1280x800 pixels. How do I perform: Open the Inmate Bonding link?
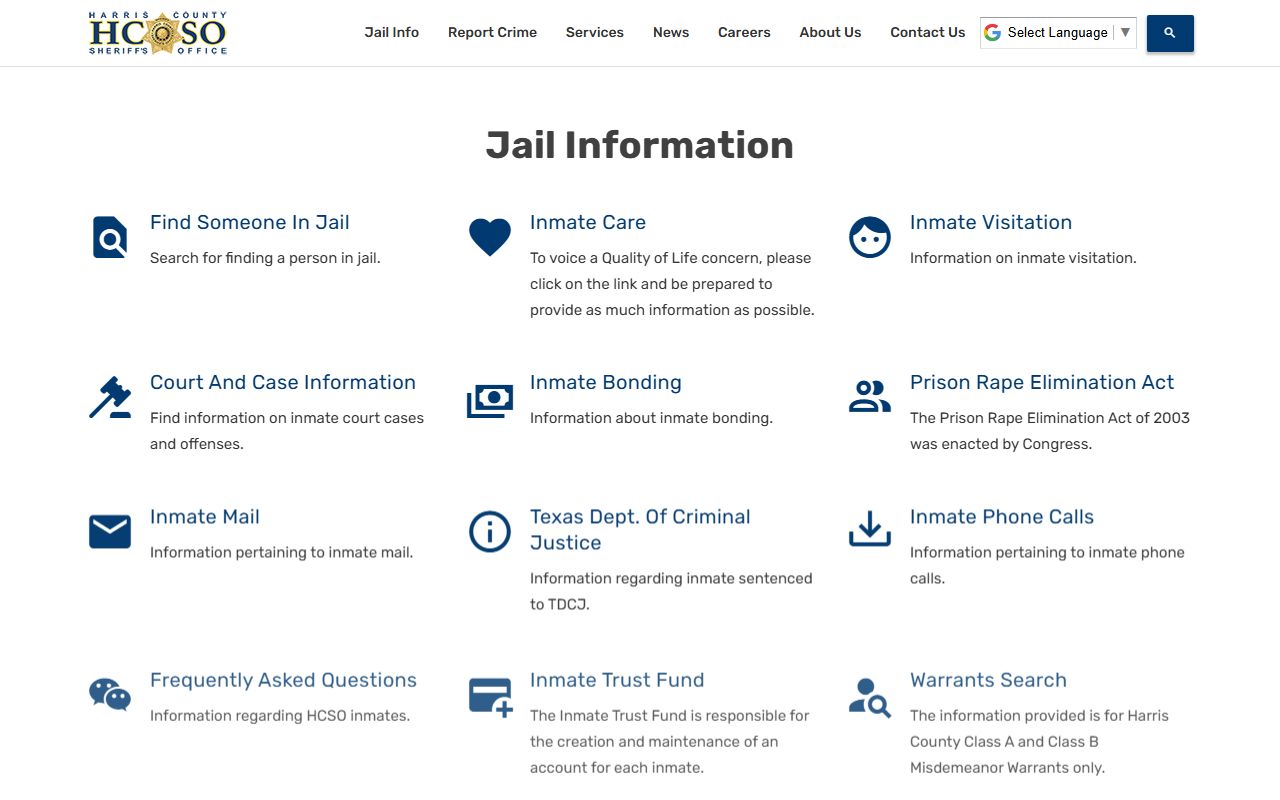pyautogui.click(x=606, y=382)
